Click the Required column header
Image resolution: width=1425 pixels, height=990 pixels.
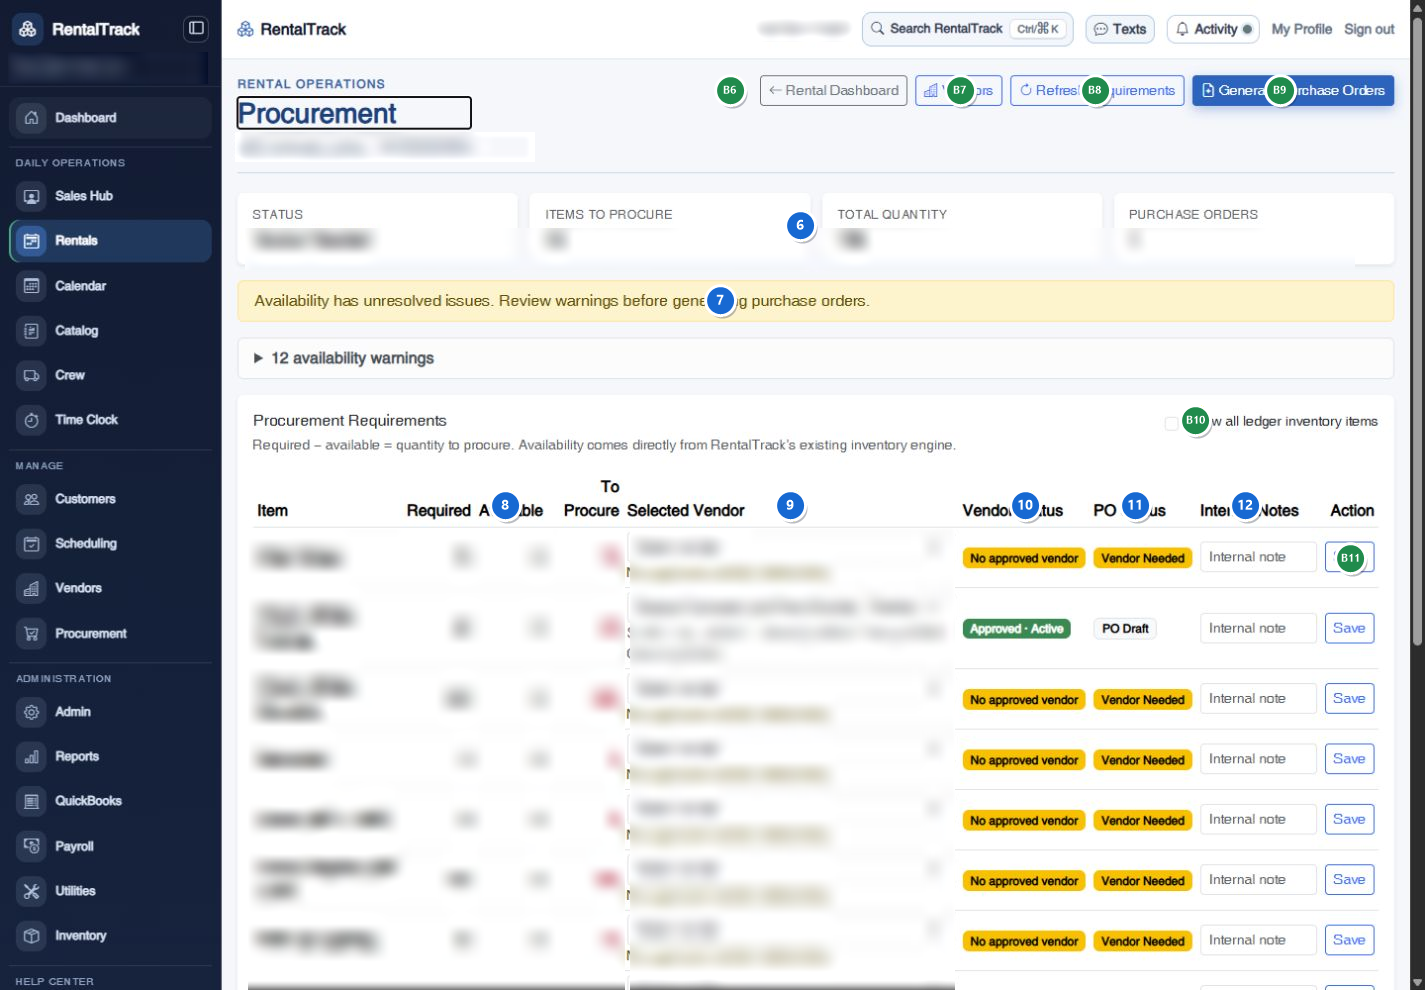[438, 511]
